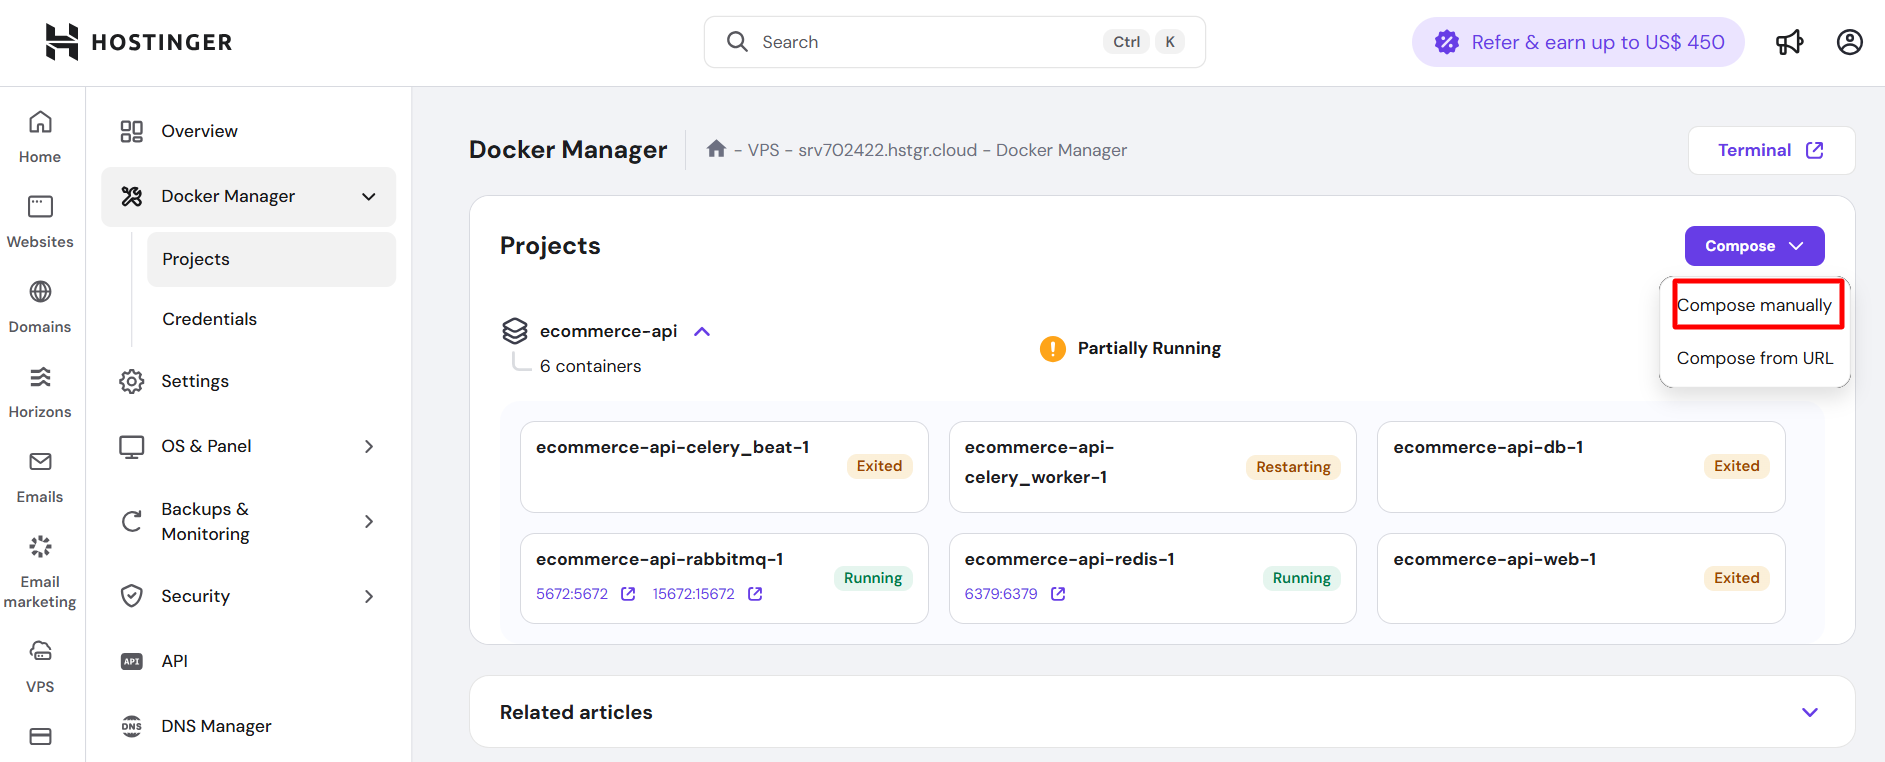Open DNS Manager in the sidebar
The width and height of the screenshot is (1885, 762).
tap(248, 726)
